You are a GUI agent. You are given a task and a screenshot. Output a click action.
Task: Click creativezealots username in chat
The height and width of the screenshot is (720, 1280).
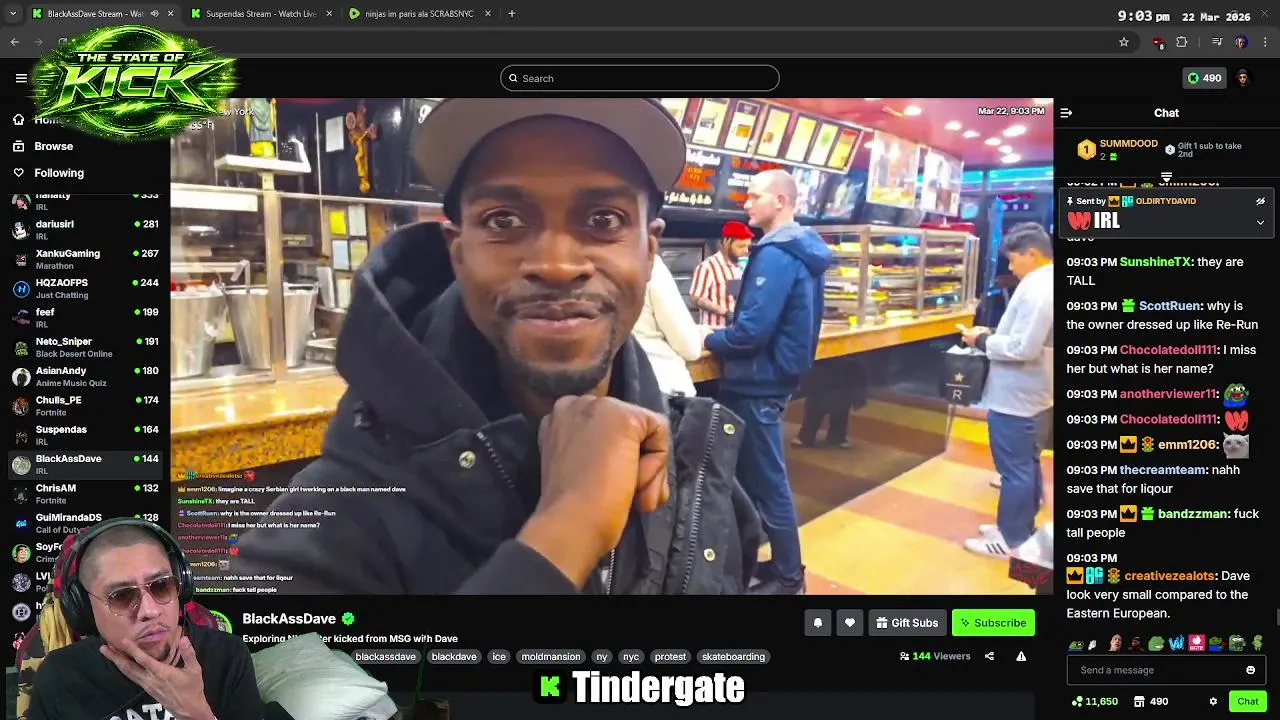coord(1169,576)
